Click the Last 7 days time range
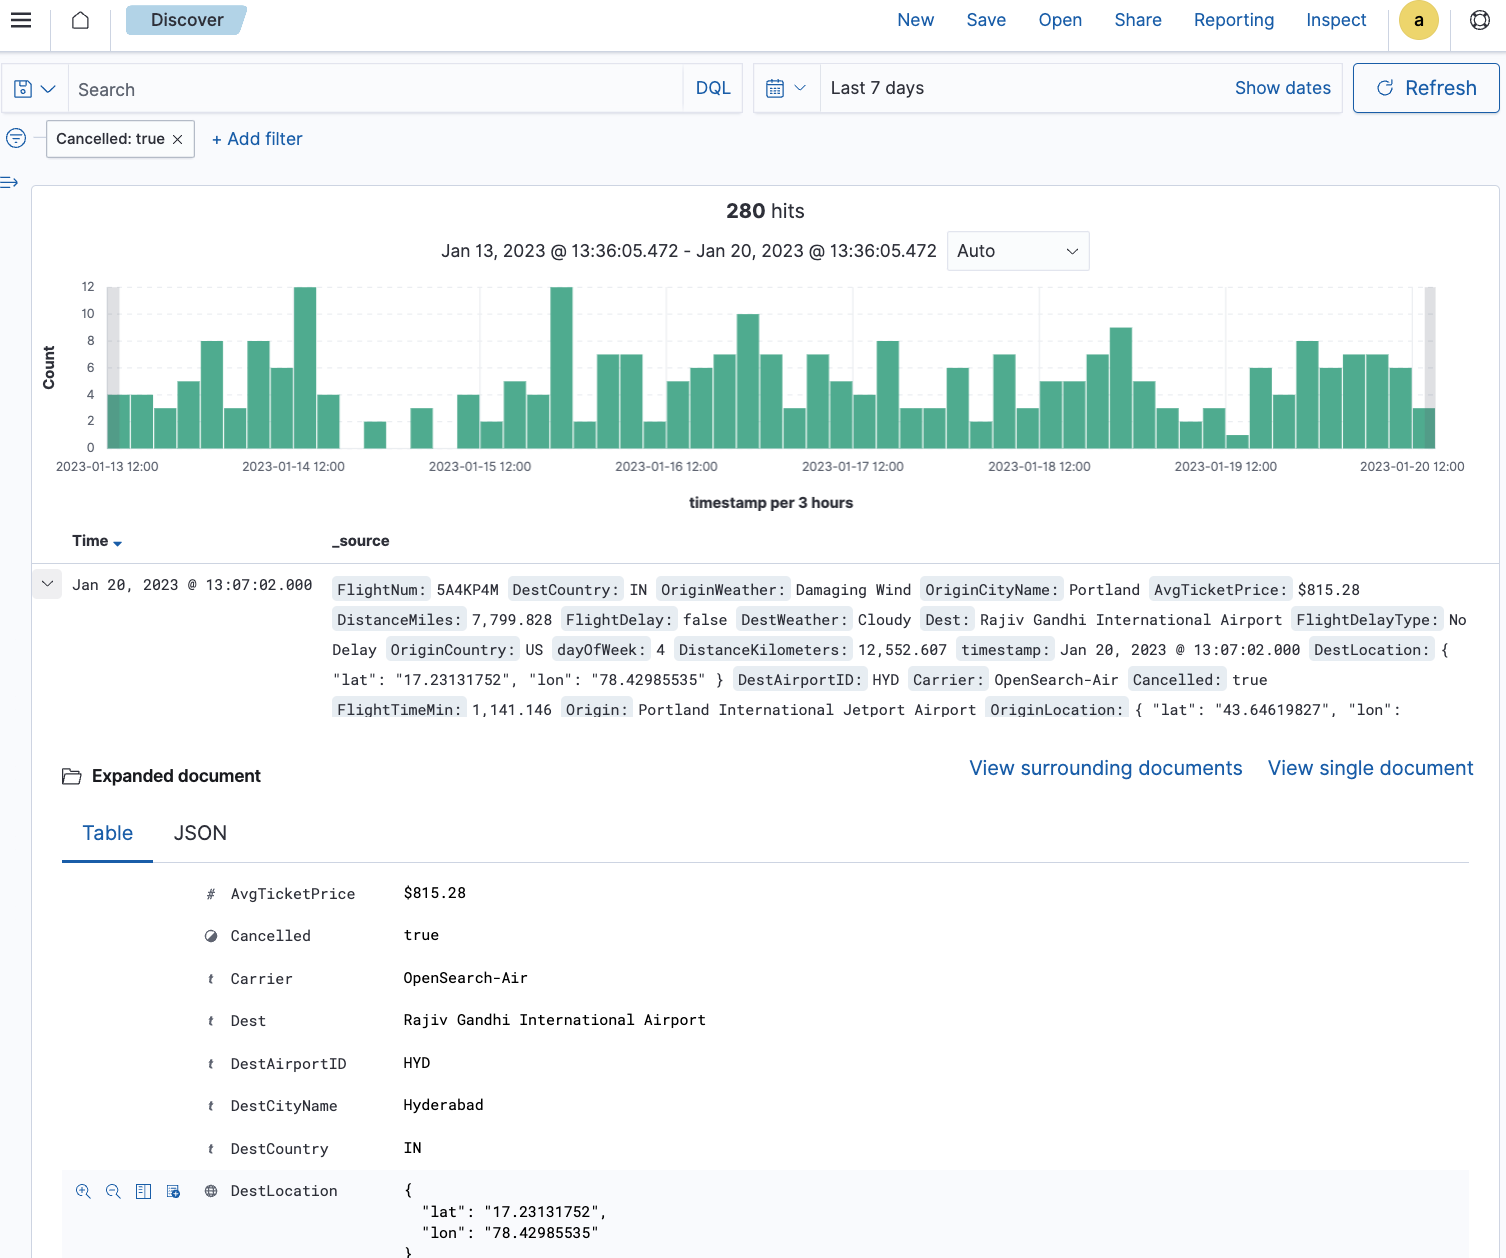 877,88
